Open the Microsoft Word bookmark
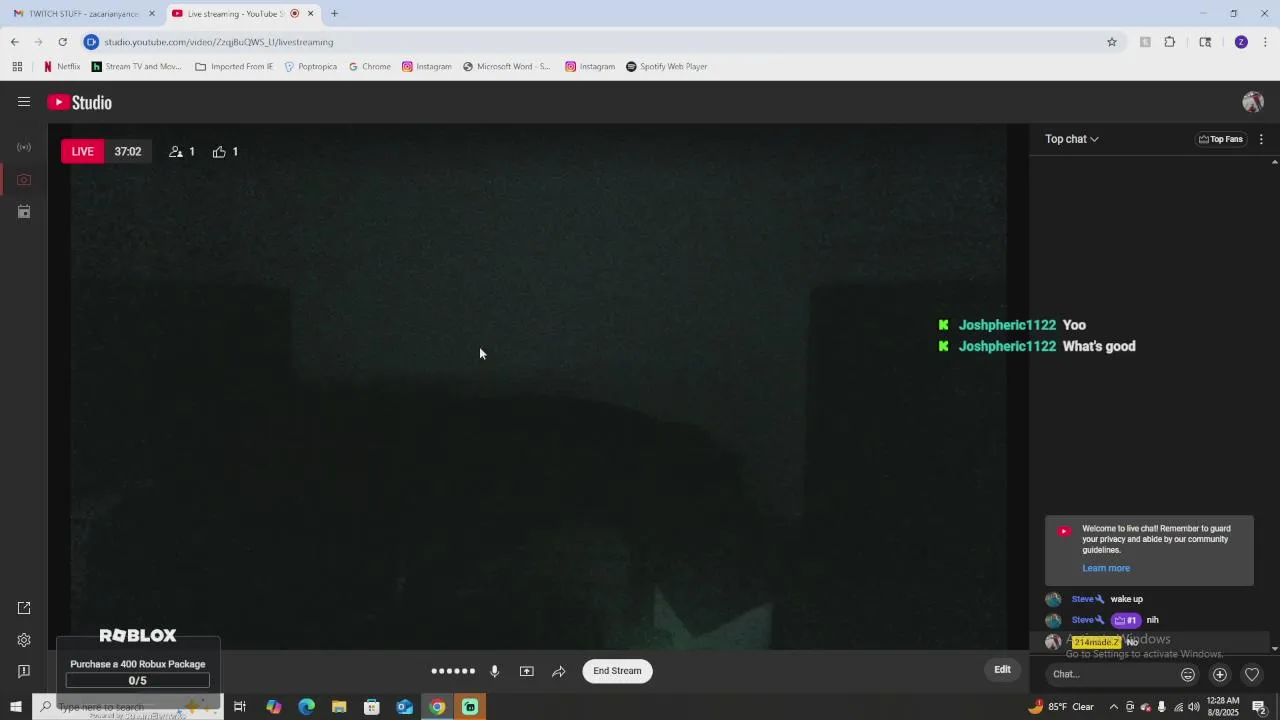Viewport: 1280px width, 720px height. click(x=507, y=67)
